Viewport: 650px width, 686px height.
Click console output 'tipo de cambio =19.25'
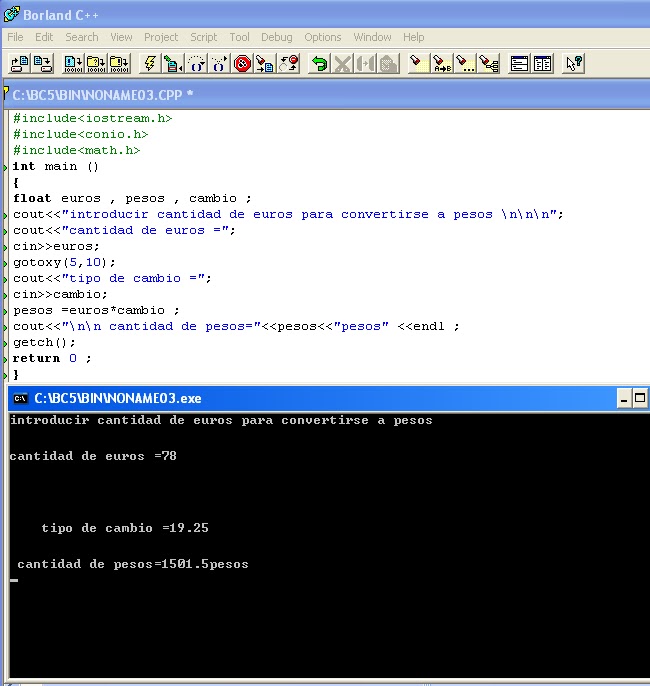(125, 528)
